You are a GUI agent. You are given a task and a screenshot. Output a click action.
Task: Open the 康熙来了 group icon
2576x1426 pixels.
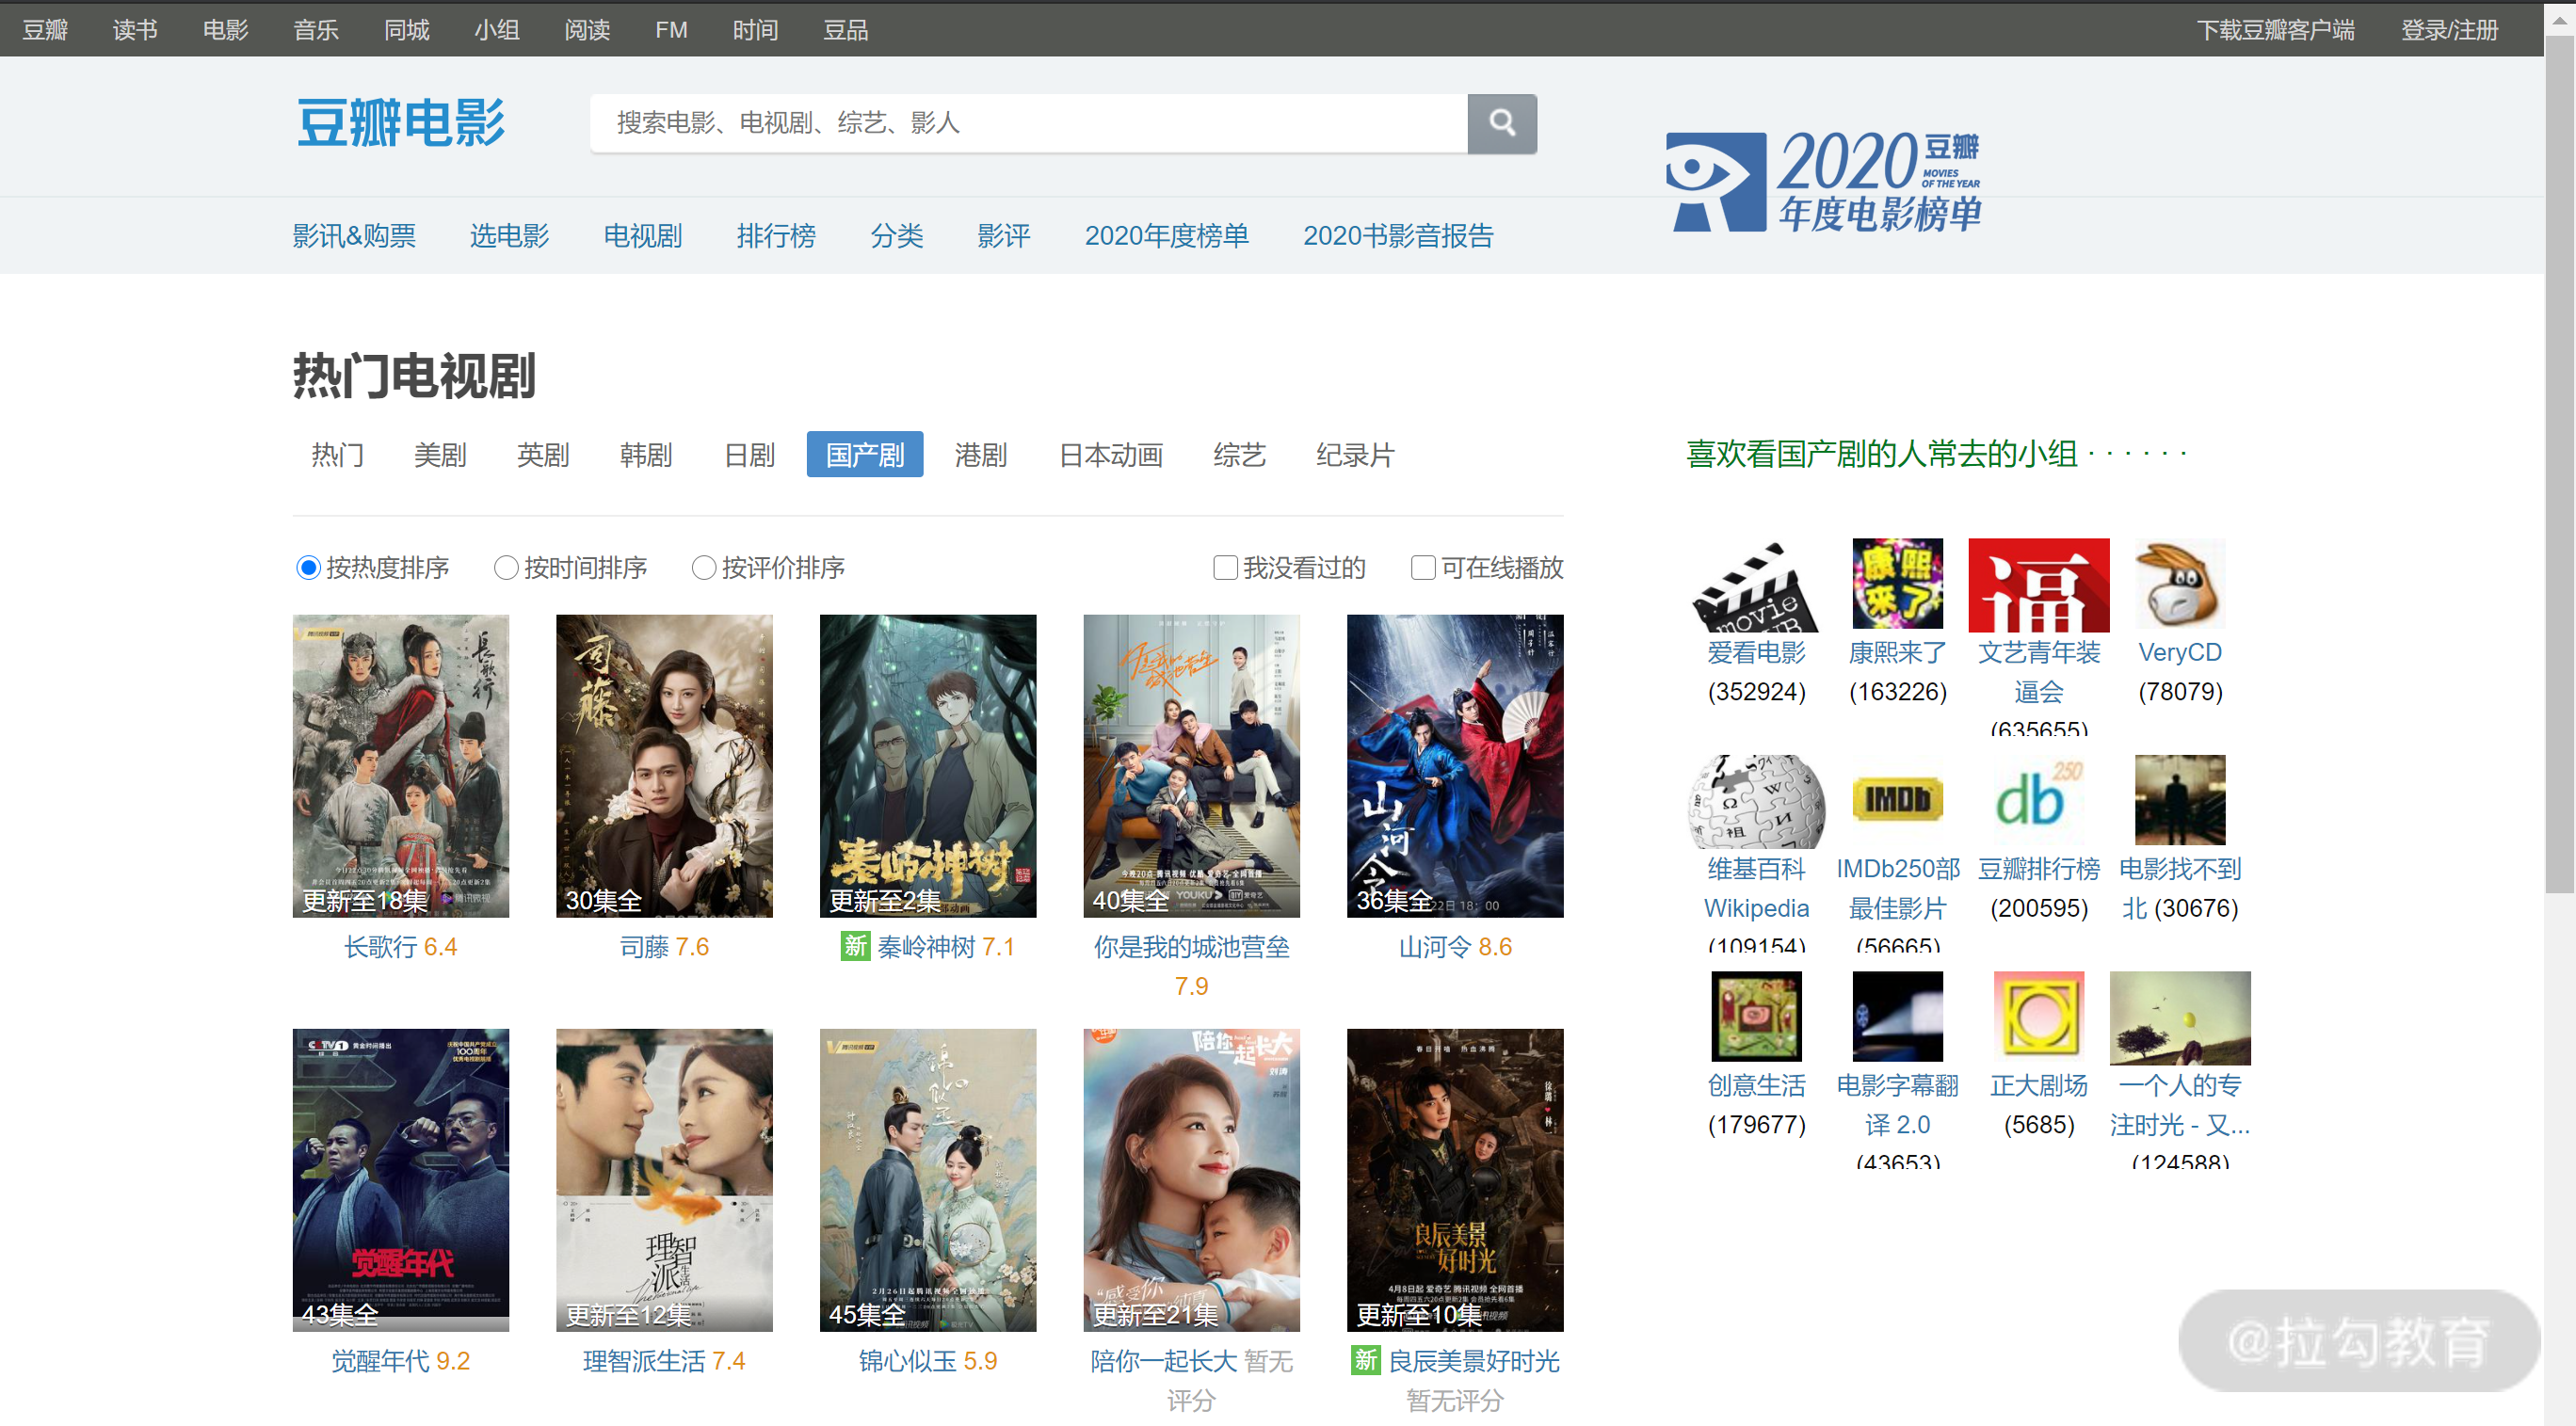click(1897, 585)
